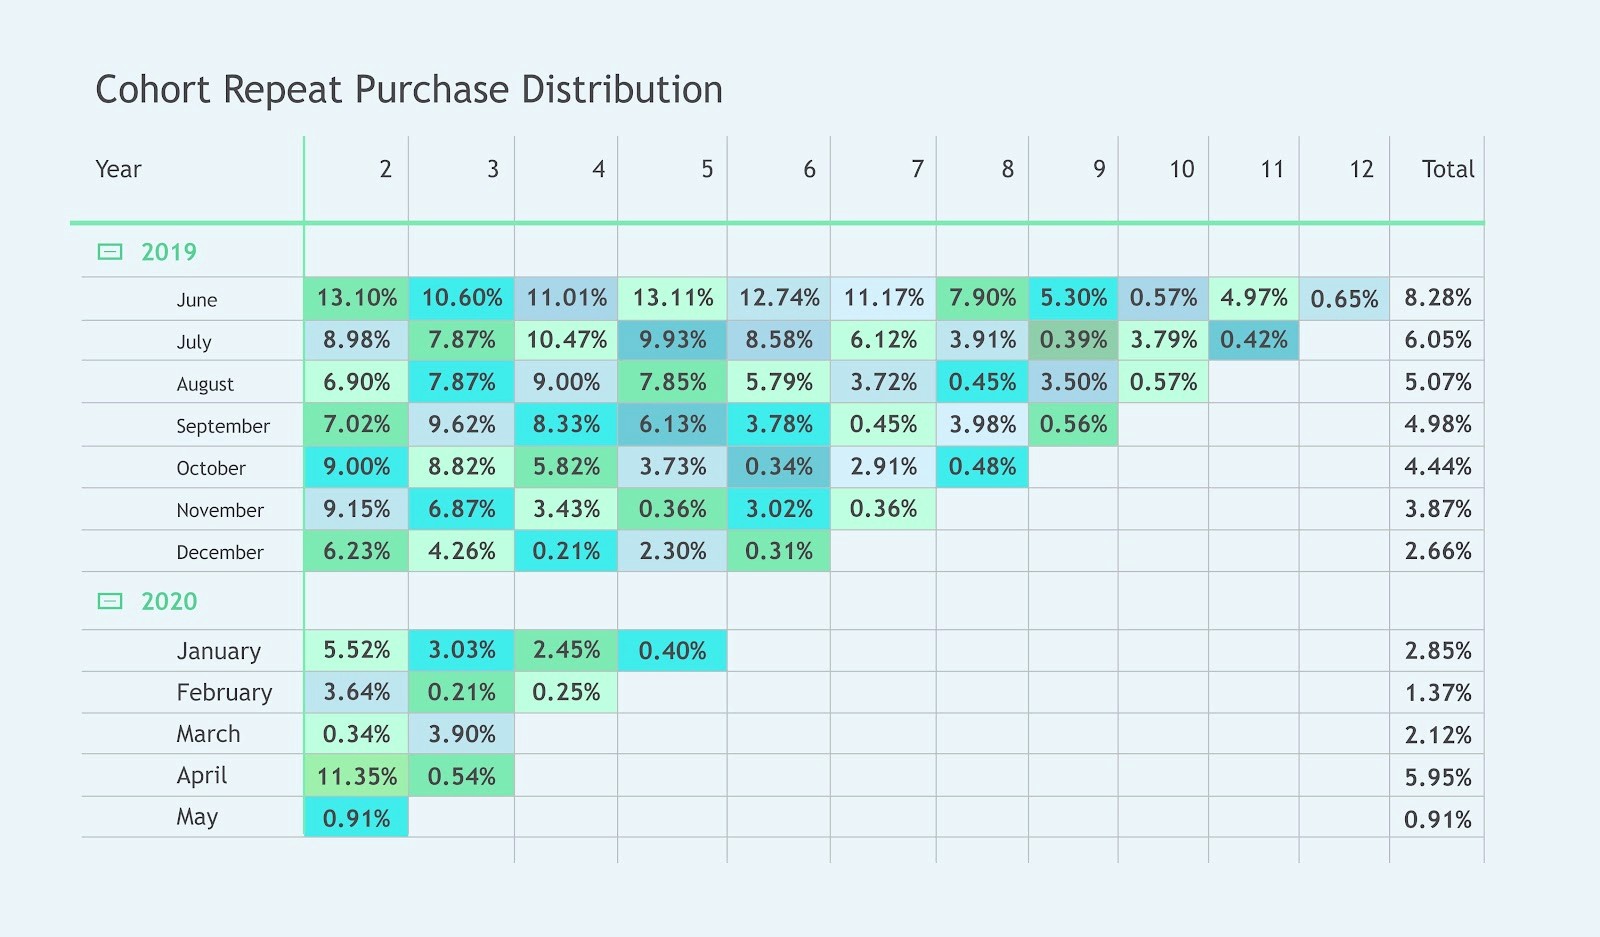Click the Total column header

[1448, 169]
